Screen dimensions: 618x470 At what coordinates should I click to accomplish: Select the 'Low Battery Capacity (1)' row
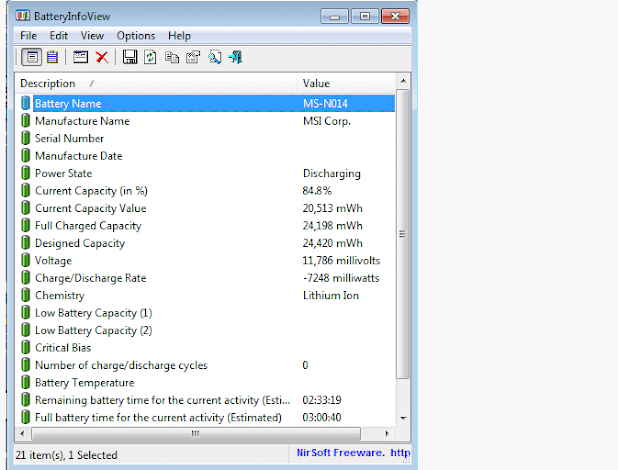pos(205,313)
